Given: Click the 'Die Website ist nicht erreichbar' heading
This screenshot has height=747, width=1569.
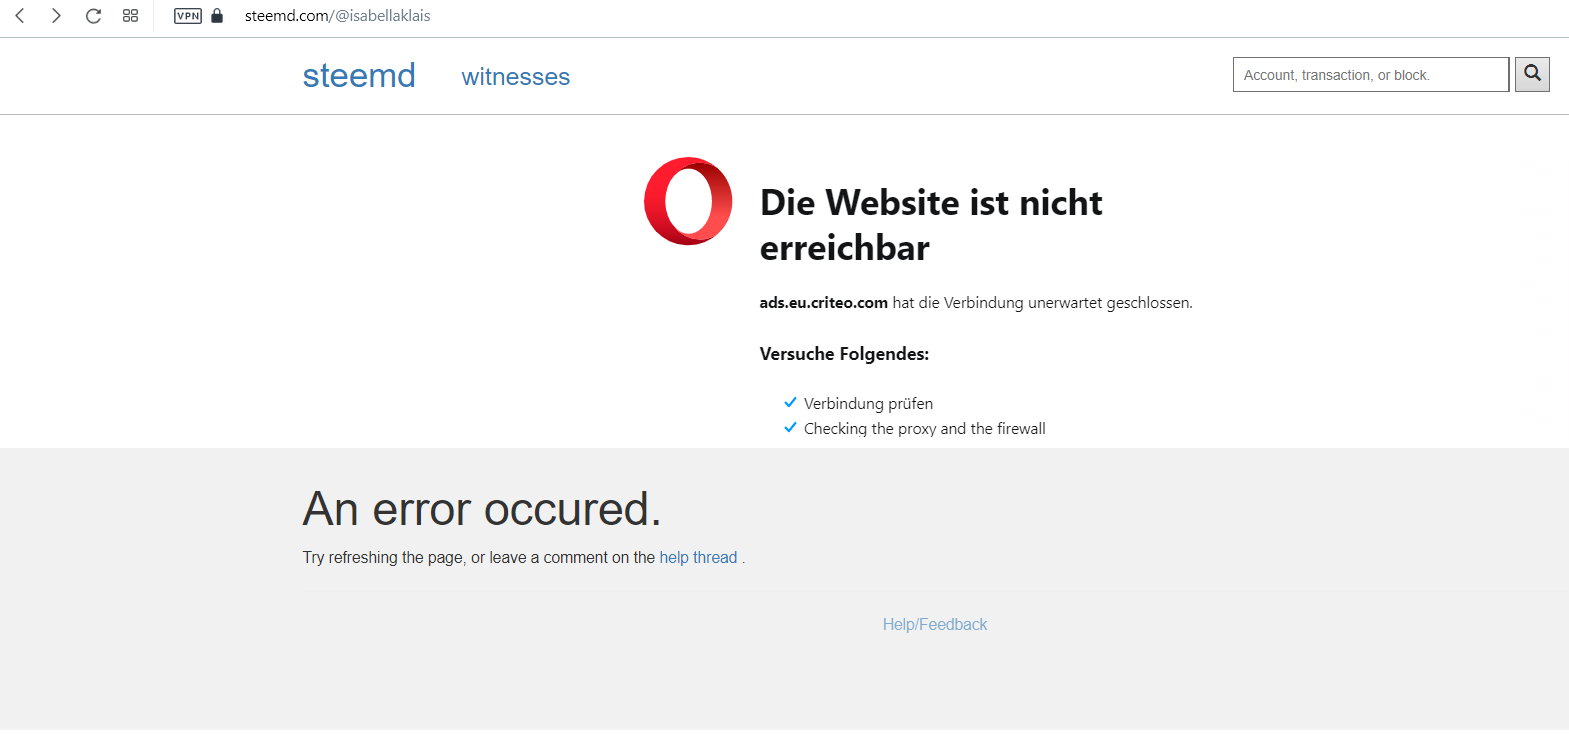Looking at the screenshot, I should click(931, 225).
